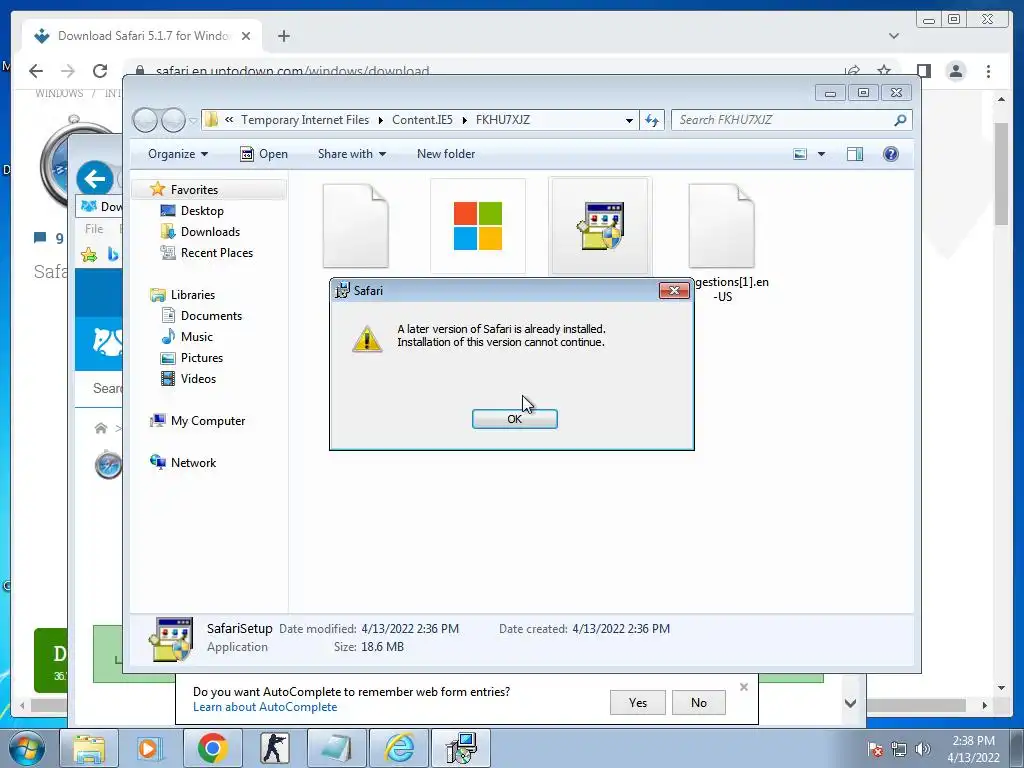Open the Chrome three-dot menu
Screen dimensions: 1024x768
coord(988,71)
